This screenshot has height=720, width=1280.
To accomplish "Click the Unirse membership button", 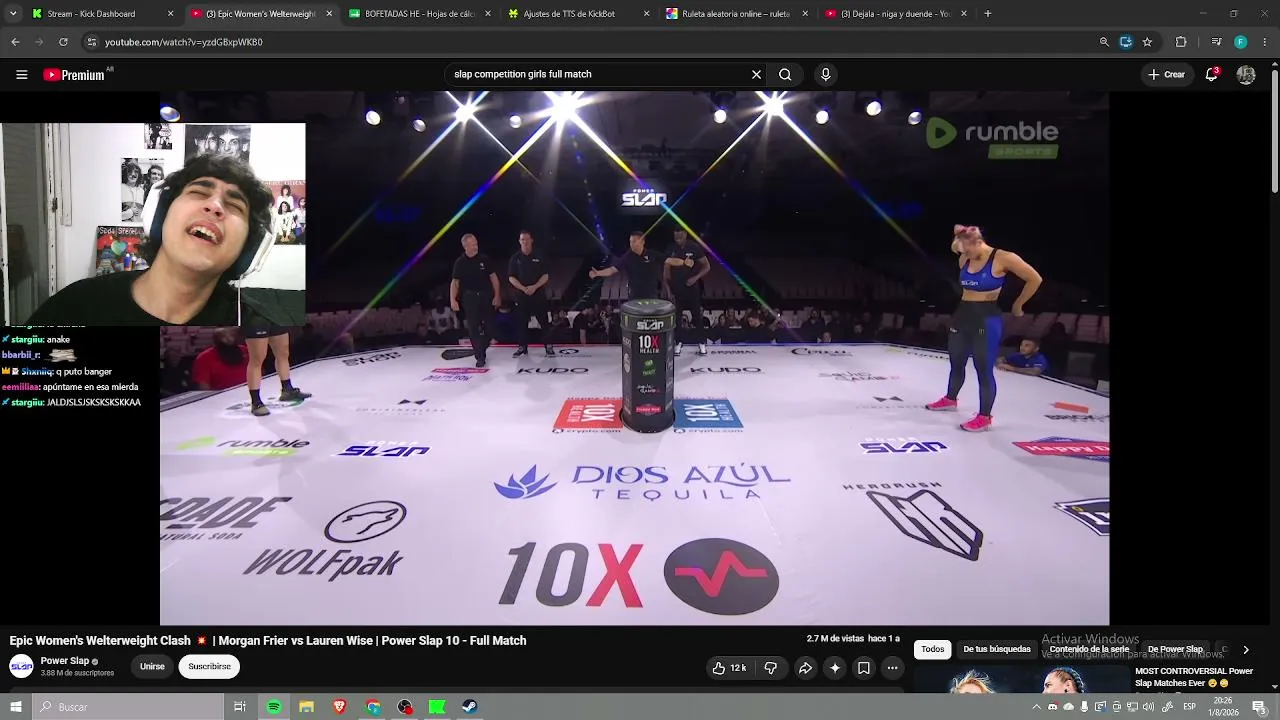I will point(152,667).
